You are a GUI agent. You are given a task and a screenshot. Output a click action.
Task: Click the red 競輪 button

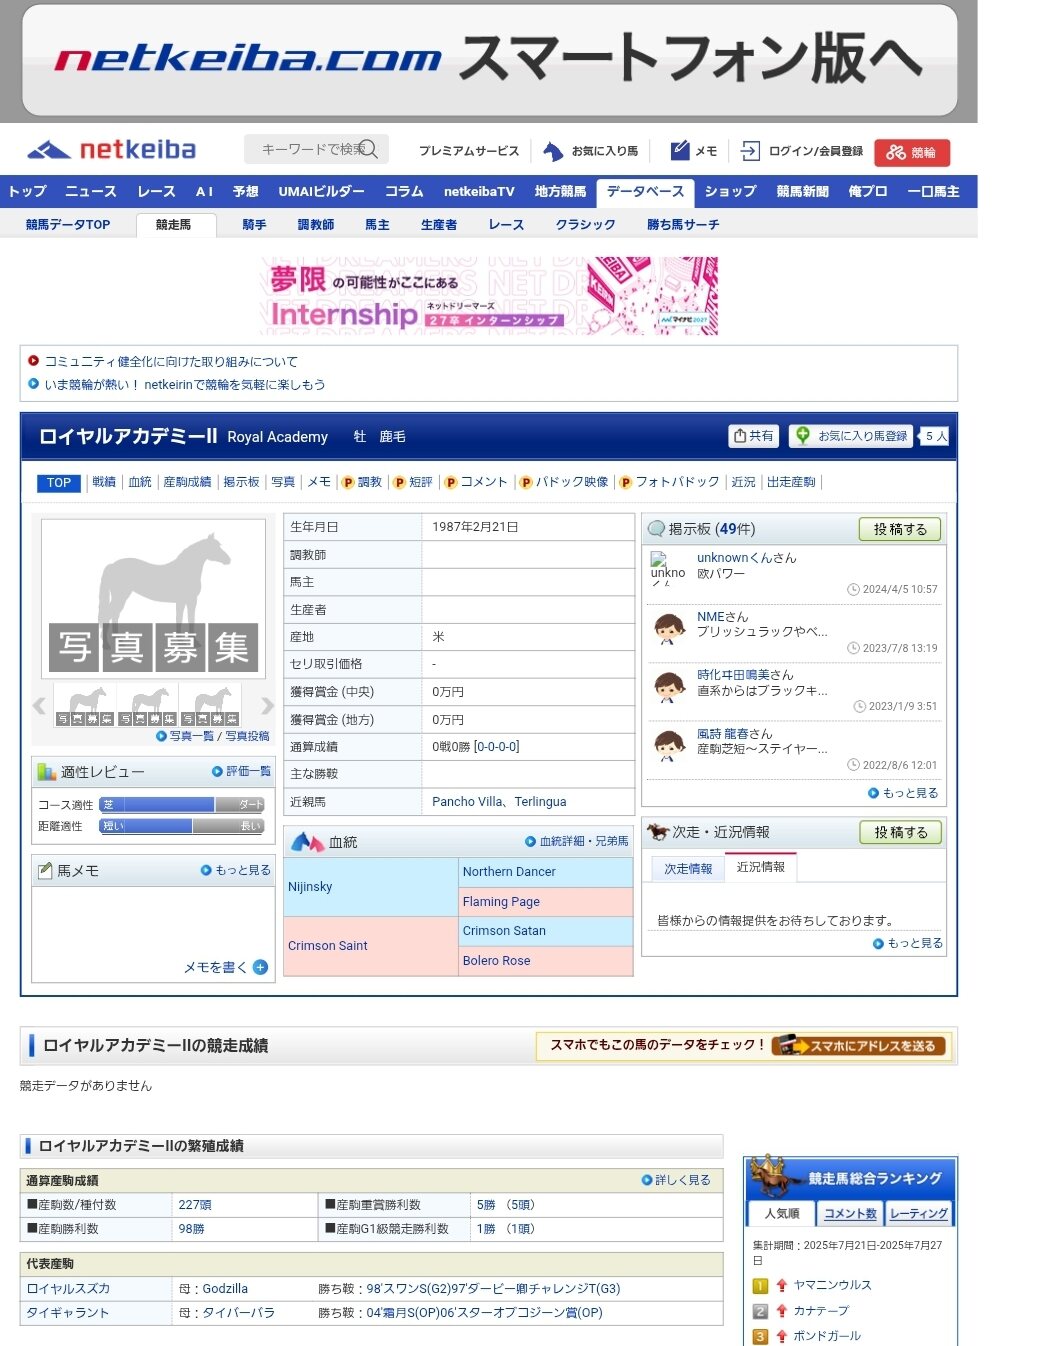(x=912, y=152)
